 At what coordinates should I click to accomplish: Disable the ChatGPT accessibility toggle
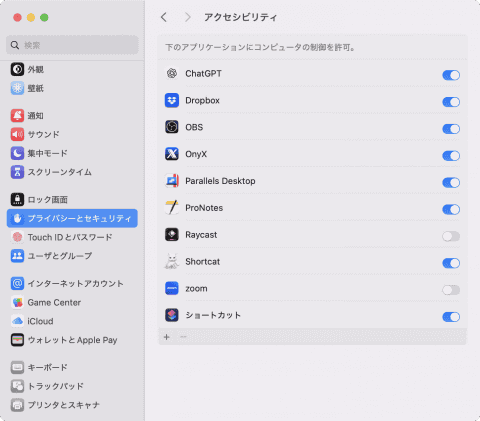(451, 75)
